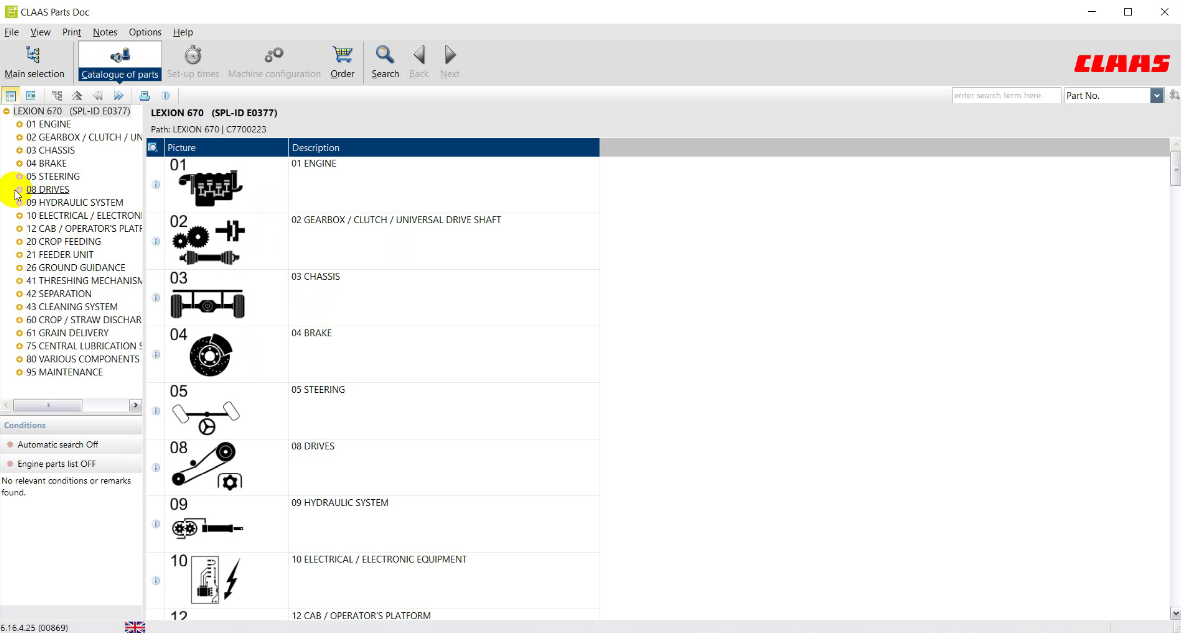Open the Order shopping cart
Image resolution: width=1181 pixels, height=633 pixels.
[x=342, y=62]
